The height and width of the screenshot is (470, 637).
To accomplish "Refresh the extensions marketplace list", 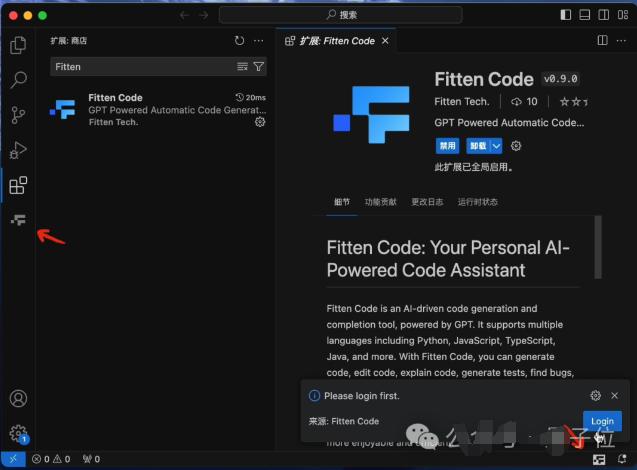I will point(239,41).
